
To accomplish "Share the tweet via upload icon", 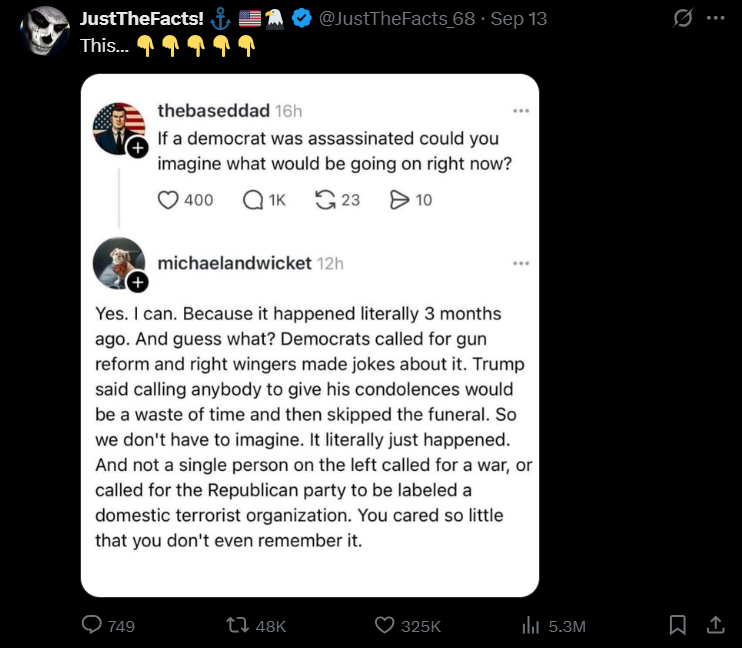I will click(x=716, y=625).
